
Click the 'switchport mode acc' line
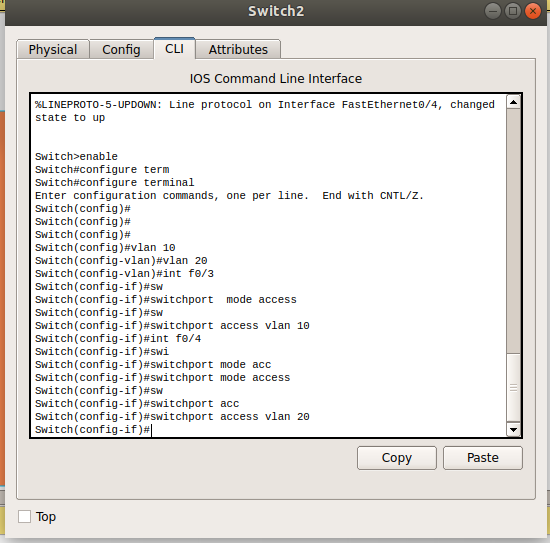click(153, 365)
